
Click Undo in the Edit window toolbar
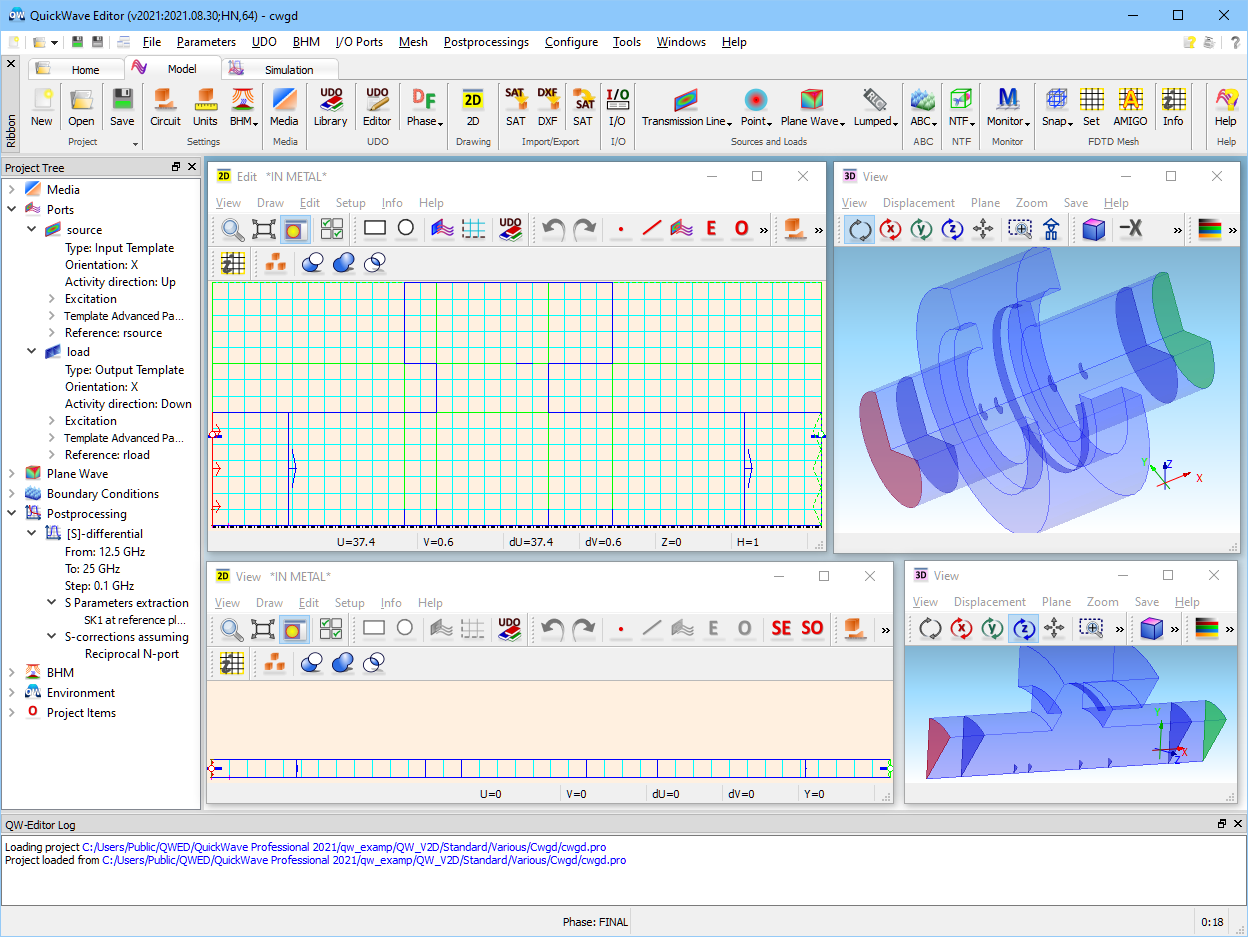[553, 229]
